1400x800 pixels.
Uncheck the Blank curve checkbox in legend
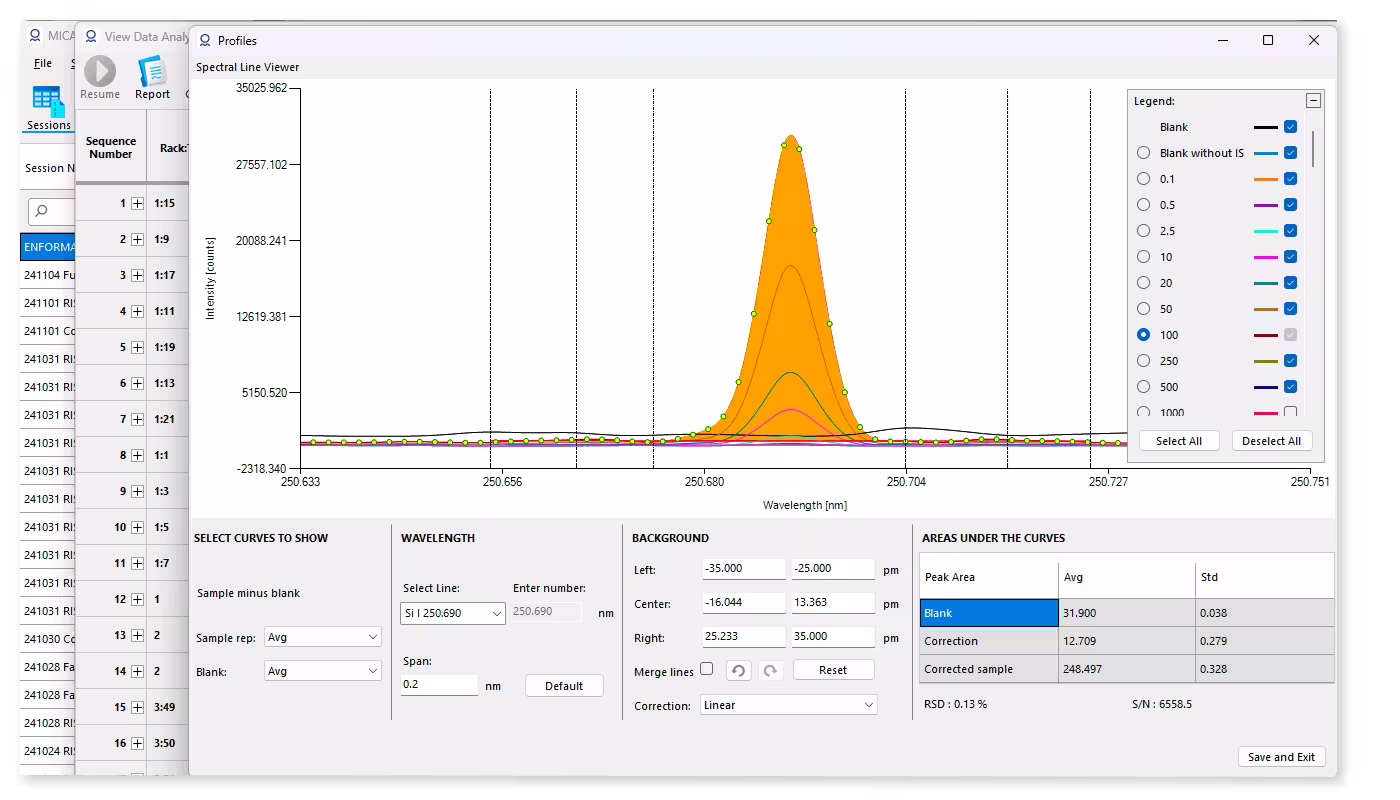pyautogui.click(x=1290, y=127)
